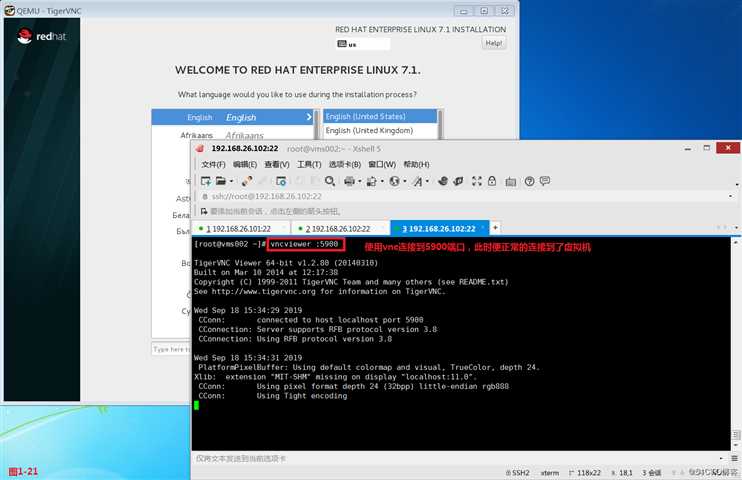The height and width of the screenshot is (480, 742).
Task: Click the arrow icon on the add-session hint bar
Action: (x=204, y=211)
